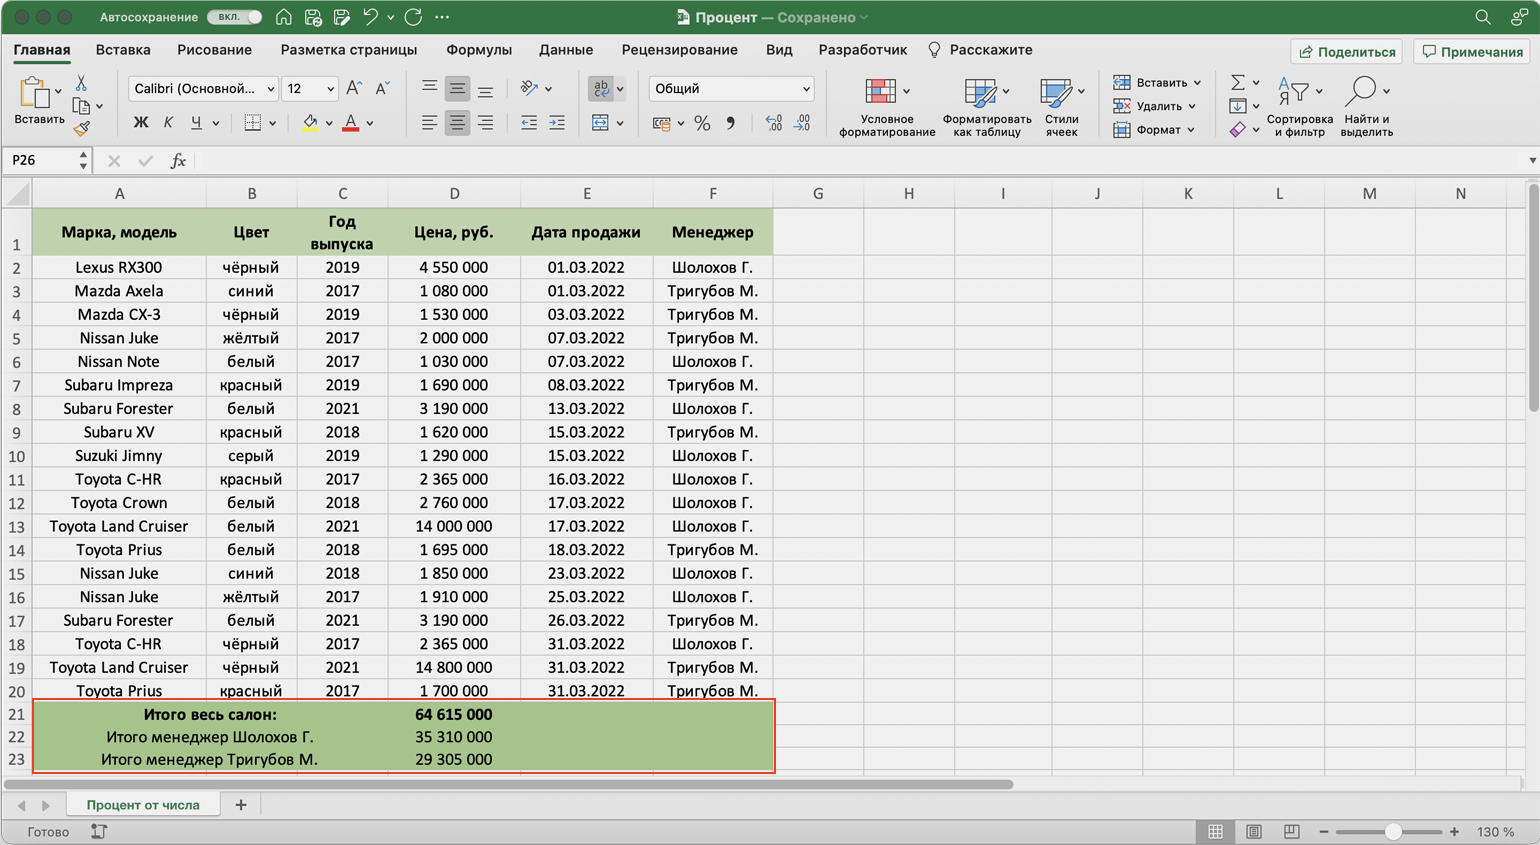The width and height of the screenshot is (1540, 845).
Task: Click the insert function fx icon
Action: (x=178, y=161)
